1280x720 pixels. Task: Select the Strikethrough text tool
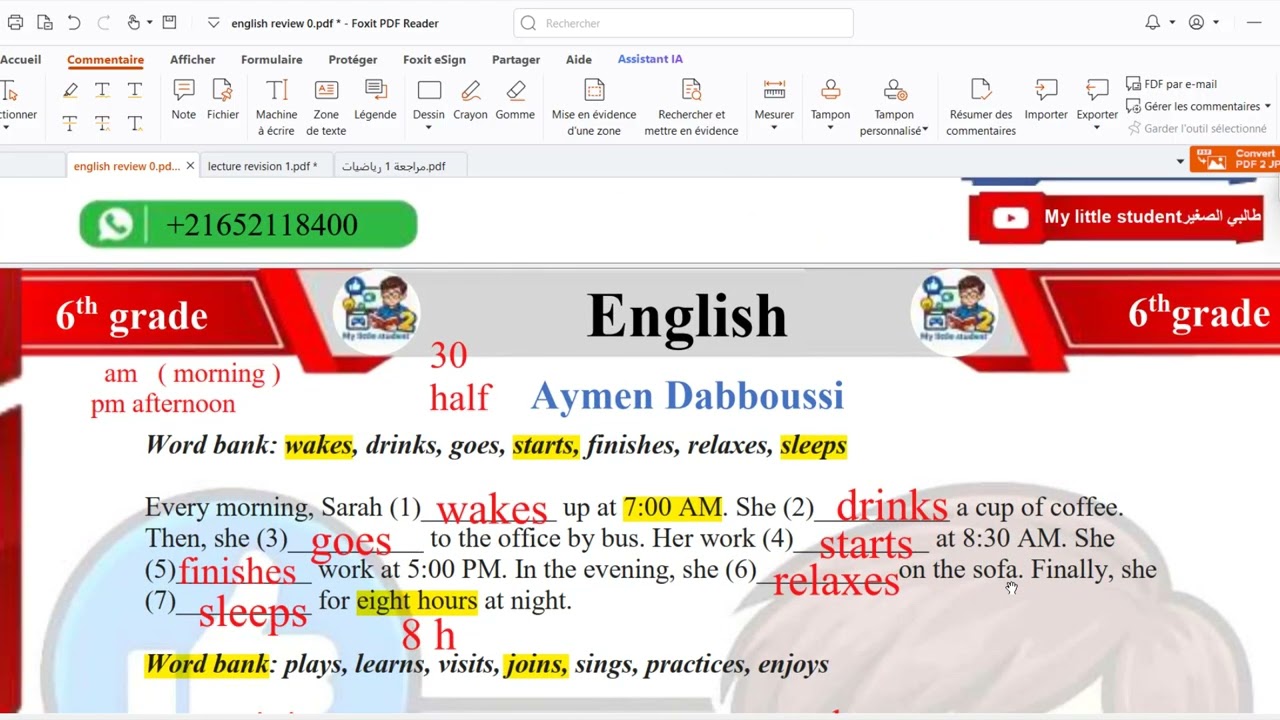pos(70,124)
